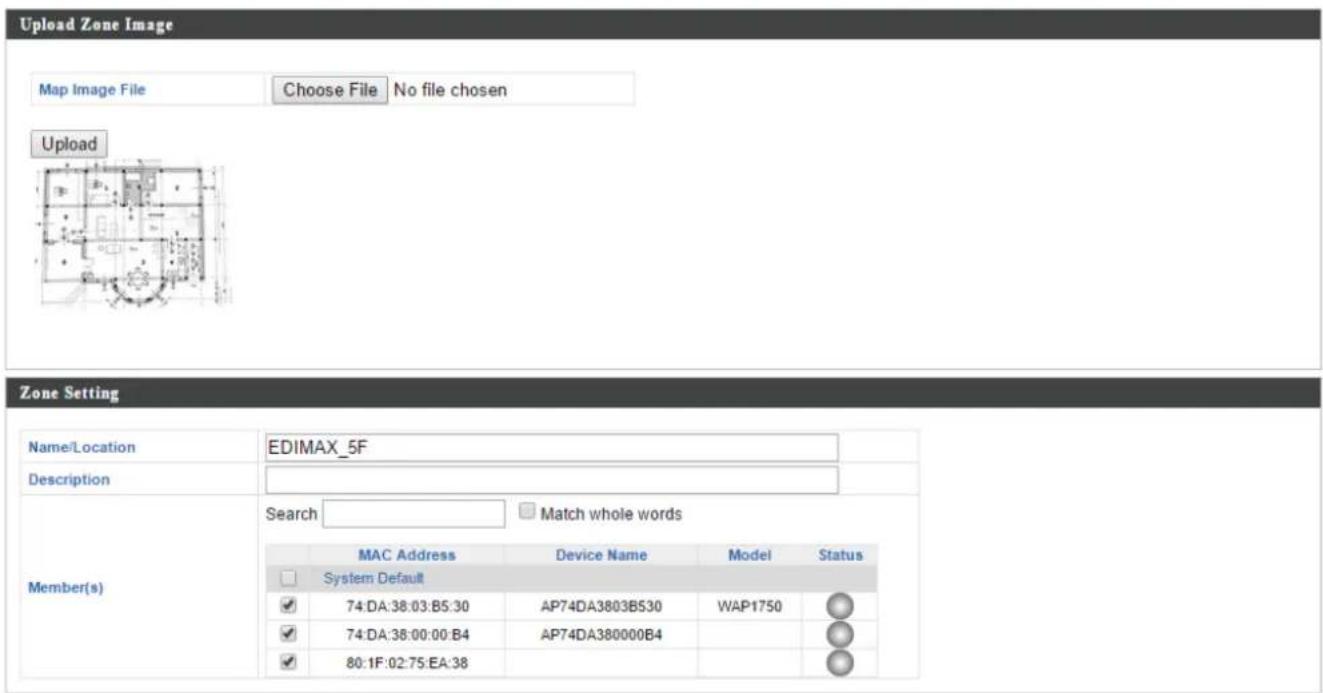Viewport: 1323px width, 693px height.
Task: Click MAC address 74:DA:38:00:00:B4
Action: pyautogui.click(x=407, y=634)
